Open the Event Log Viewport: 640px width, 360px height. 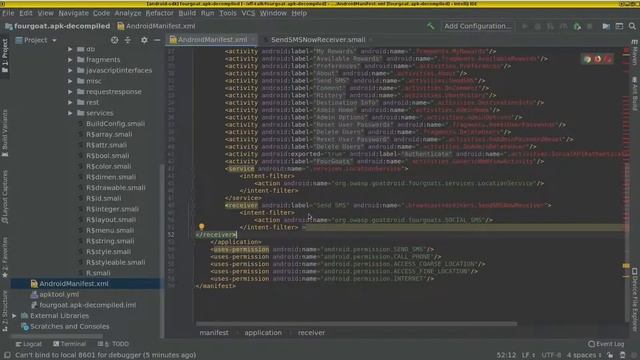click(606, 344)
